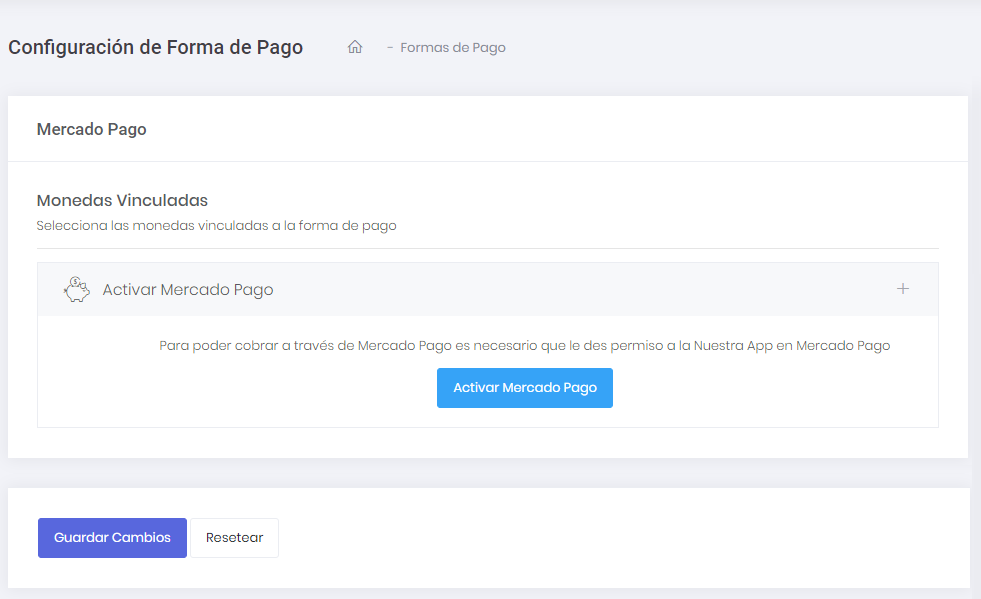Save with the Guardar Cambios button
The image size is (981, 599).
112,537
